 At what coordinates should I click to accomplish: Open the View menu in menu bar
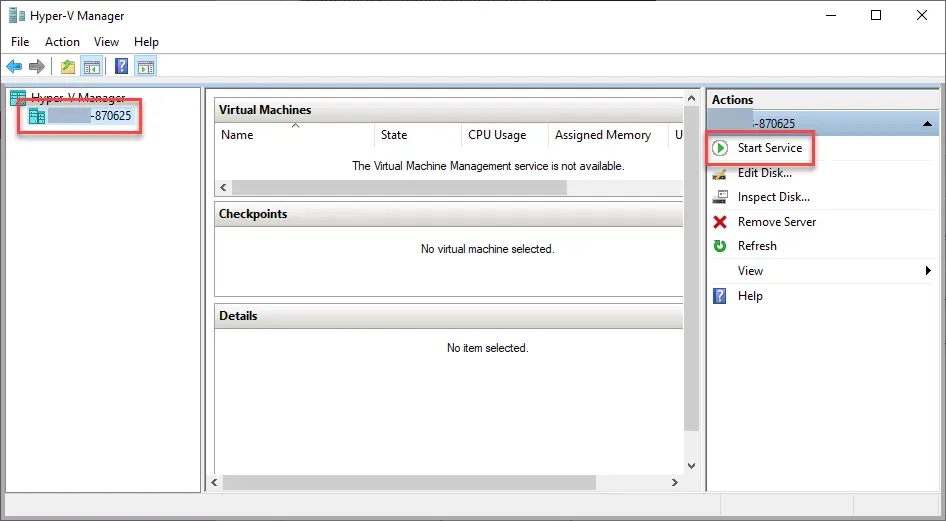click(x=106, y=42)
